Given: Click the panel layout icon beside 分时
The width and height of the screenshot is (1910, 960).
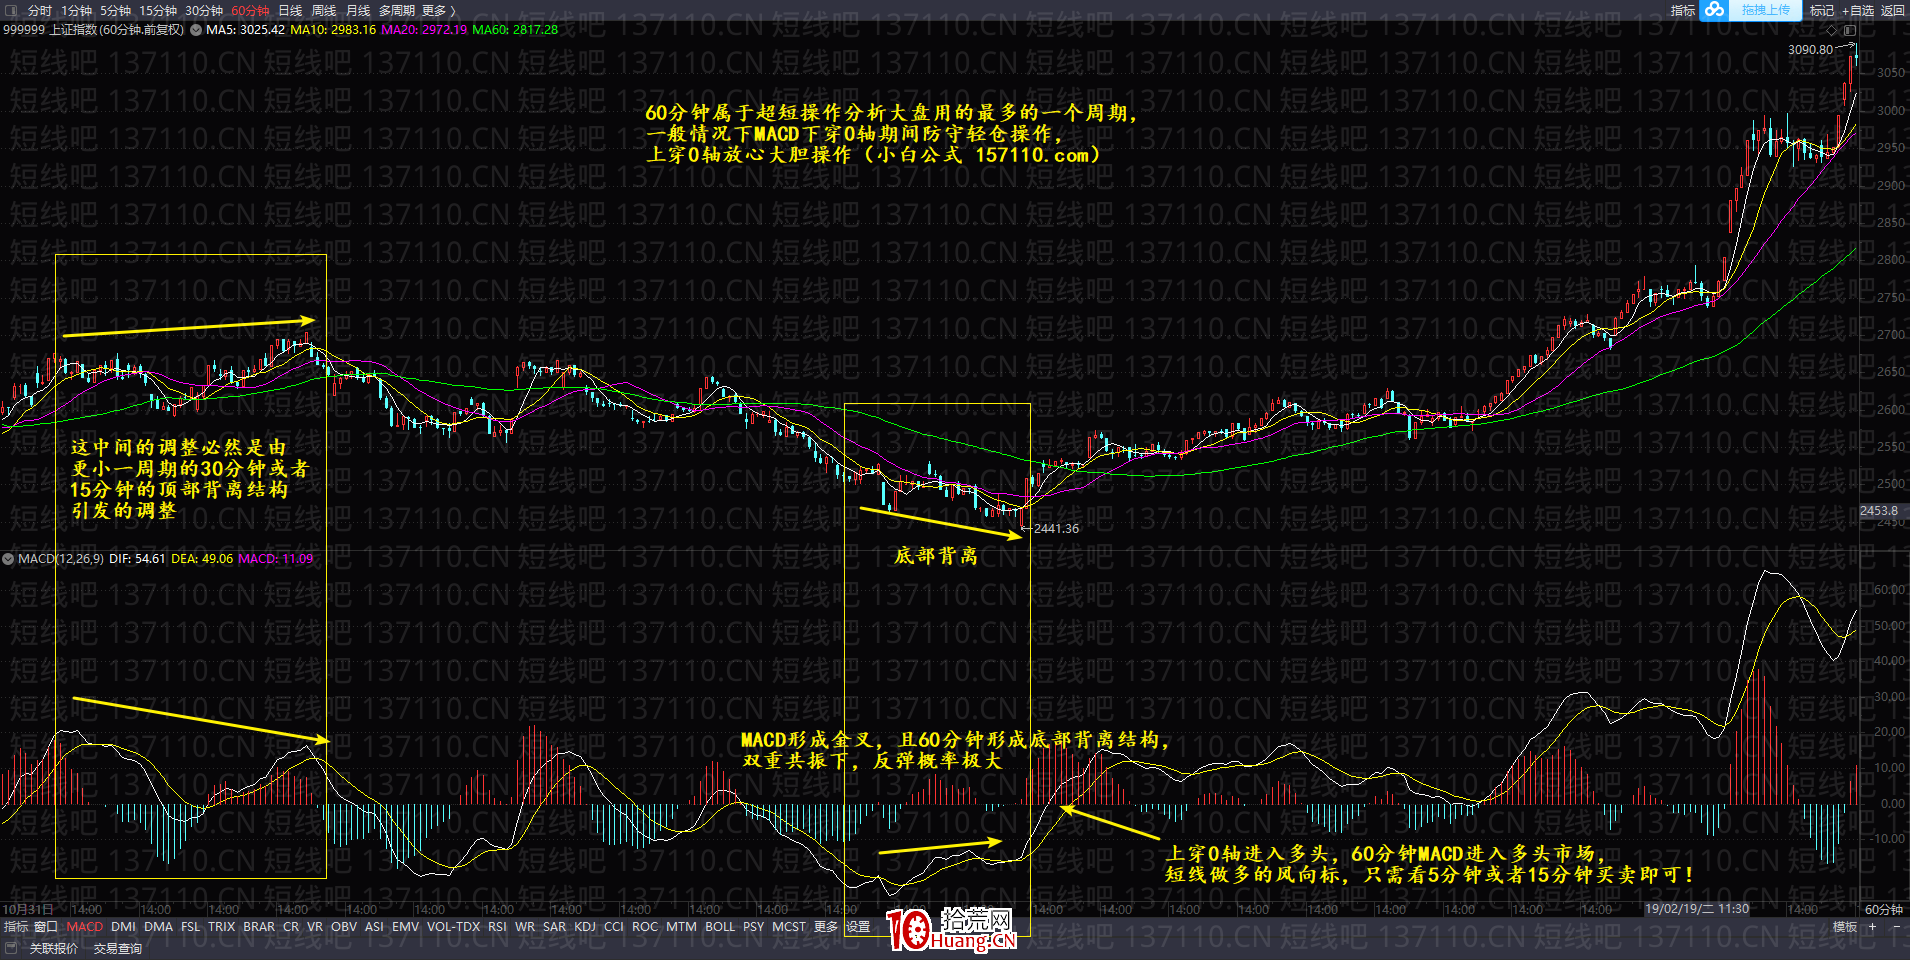Looking at the screenshot, I should coord(13,10).
